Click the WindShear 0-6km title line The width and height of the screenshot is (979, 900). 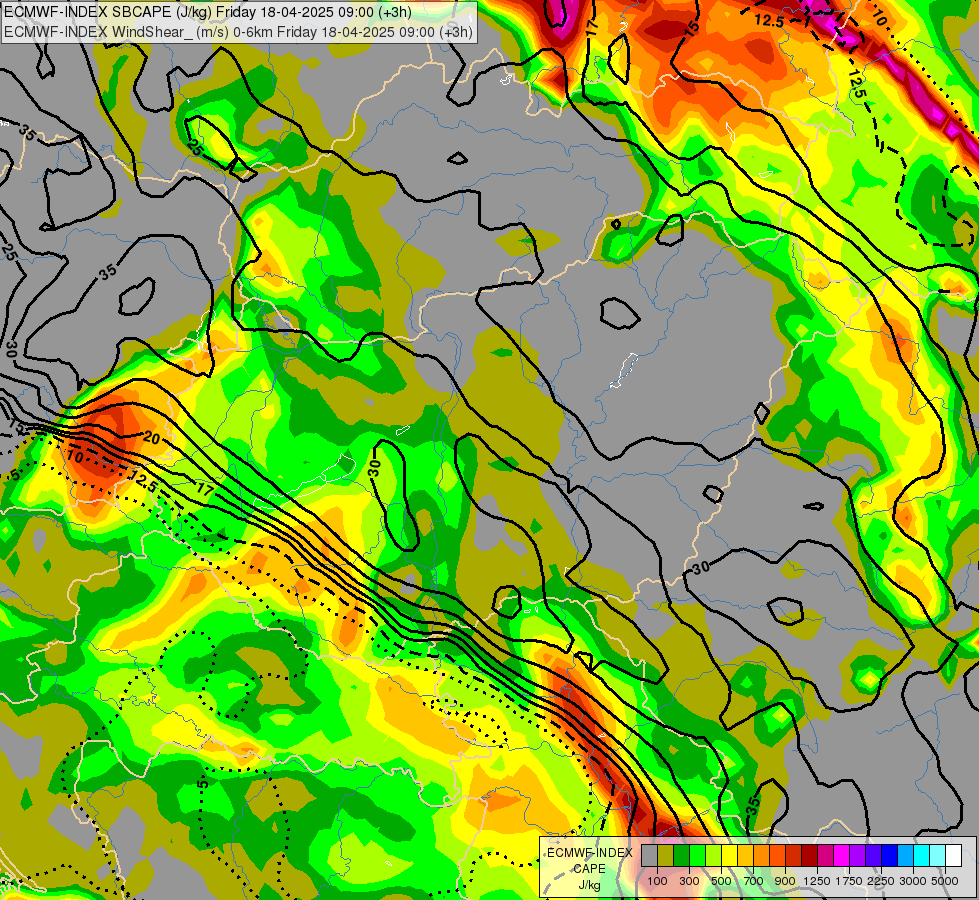(238, 32)
